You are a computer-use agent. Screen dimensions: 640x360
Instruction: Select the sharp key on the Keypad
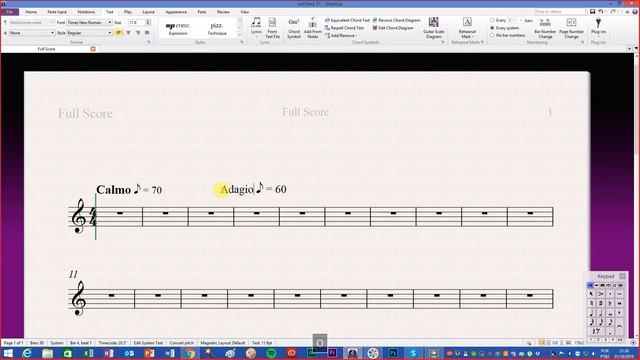pos(601,303)
